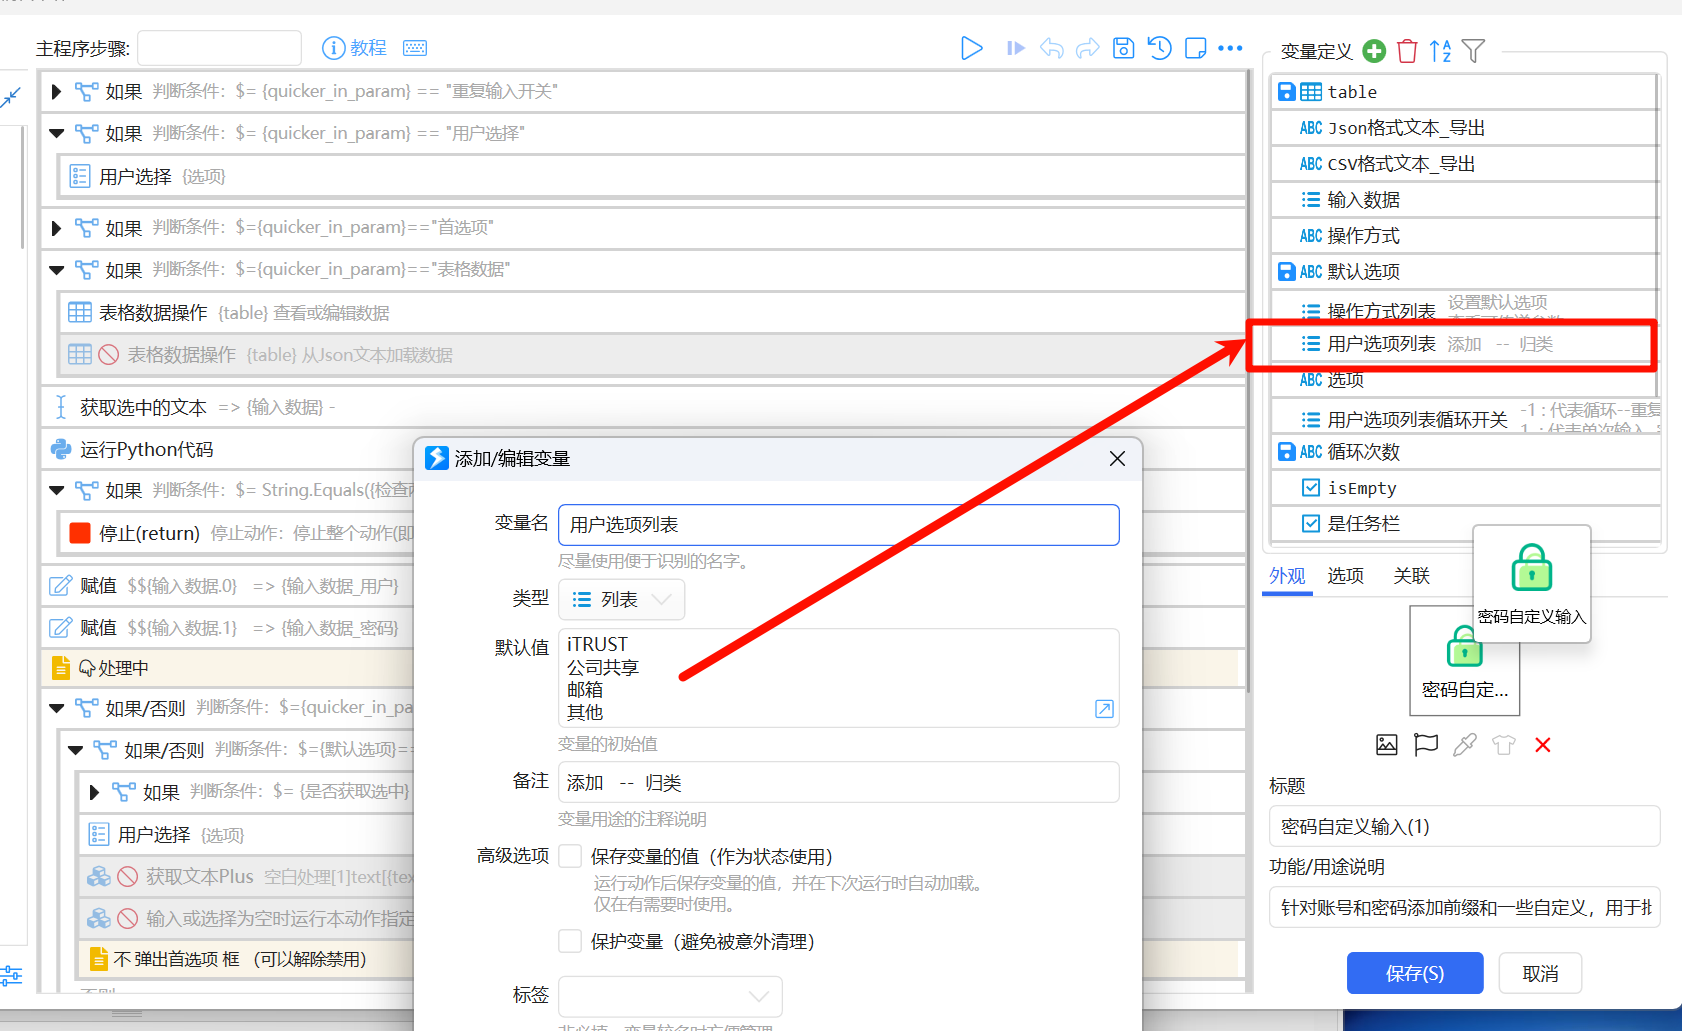Click the 功能/用途说明 input field
Viewport: 1682px width, 1031px height.
point(1464,907)
